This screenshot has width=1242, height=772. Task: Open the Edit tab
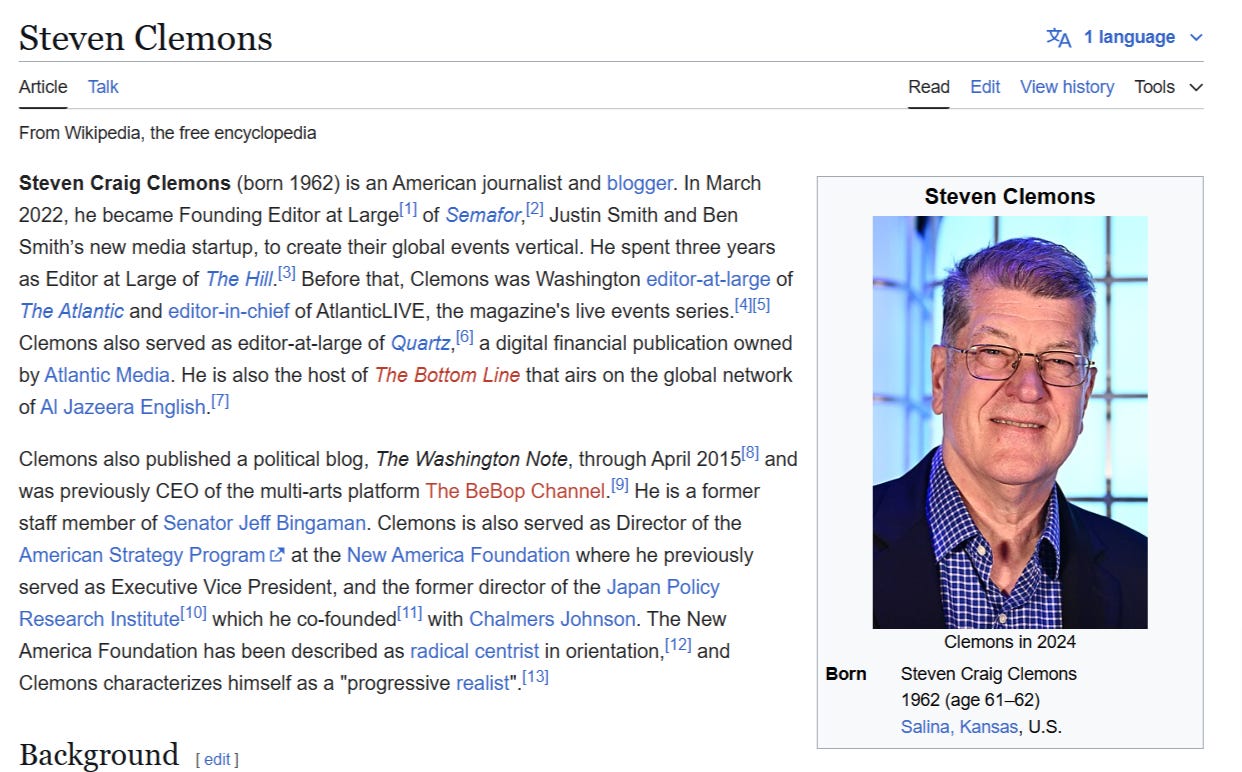(x=985, y=87)
